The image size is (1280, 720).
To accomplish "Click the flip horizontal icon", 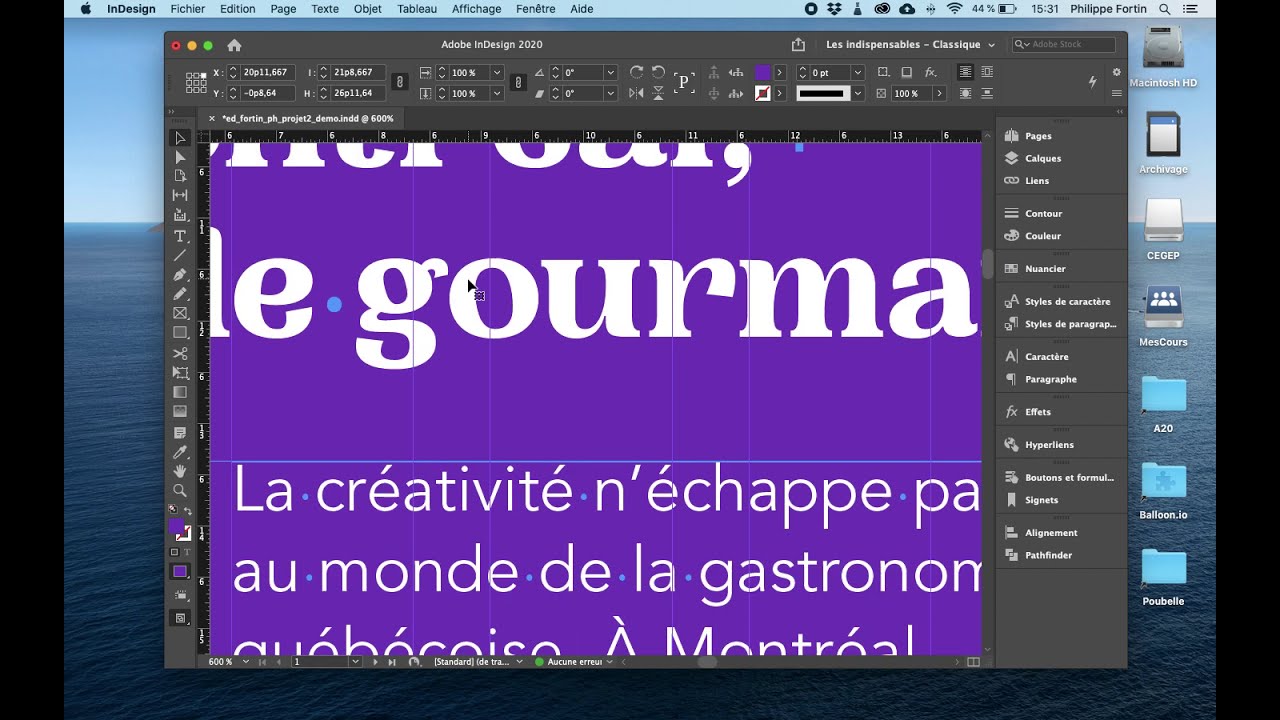I will click(637, 93).
